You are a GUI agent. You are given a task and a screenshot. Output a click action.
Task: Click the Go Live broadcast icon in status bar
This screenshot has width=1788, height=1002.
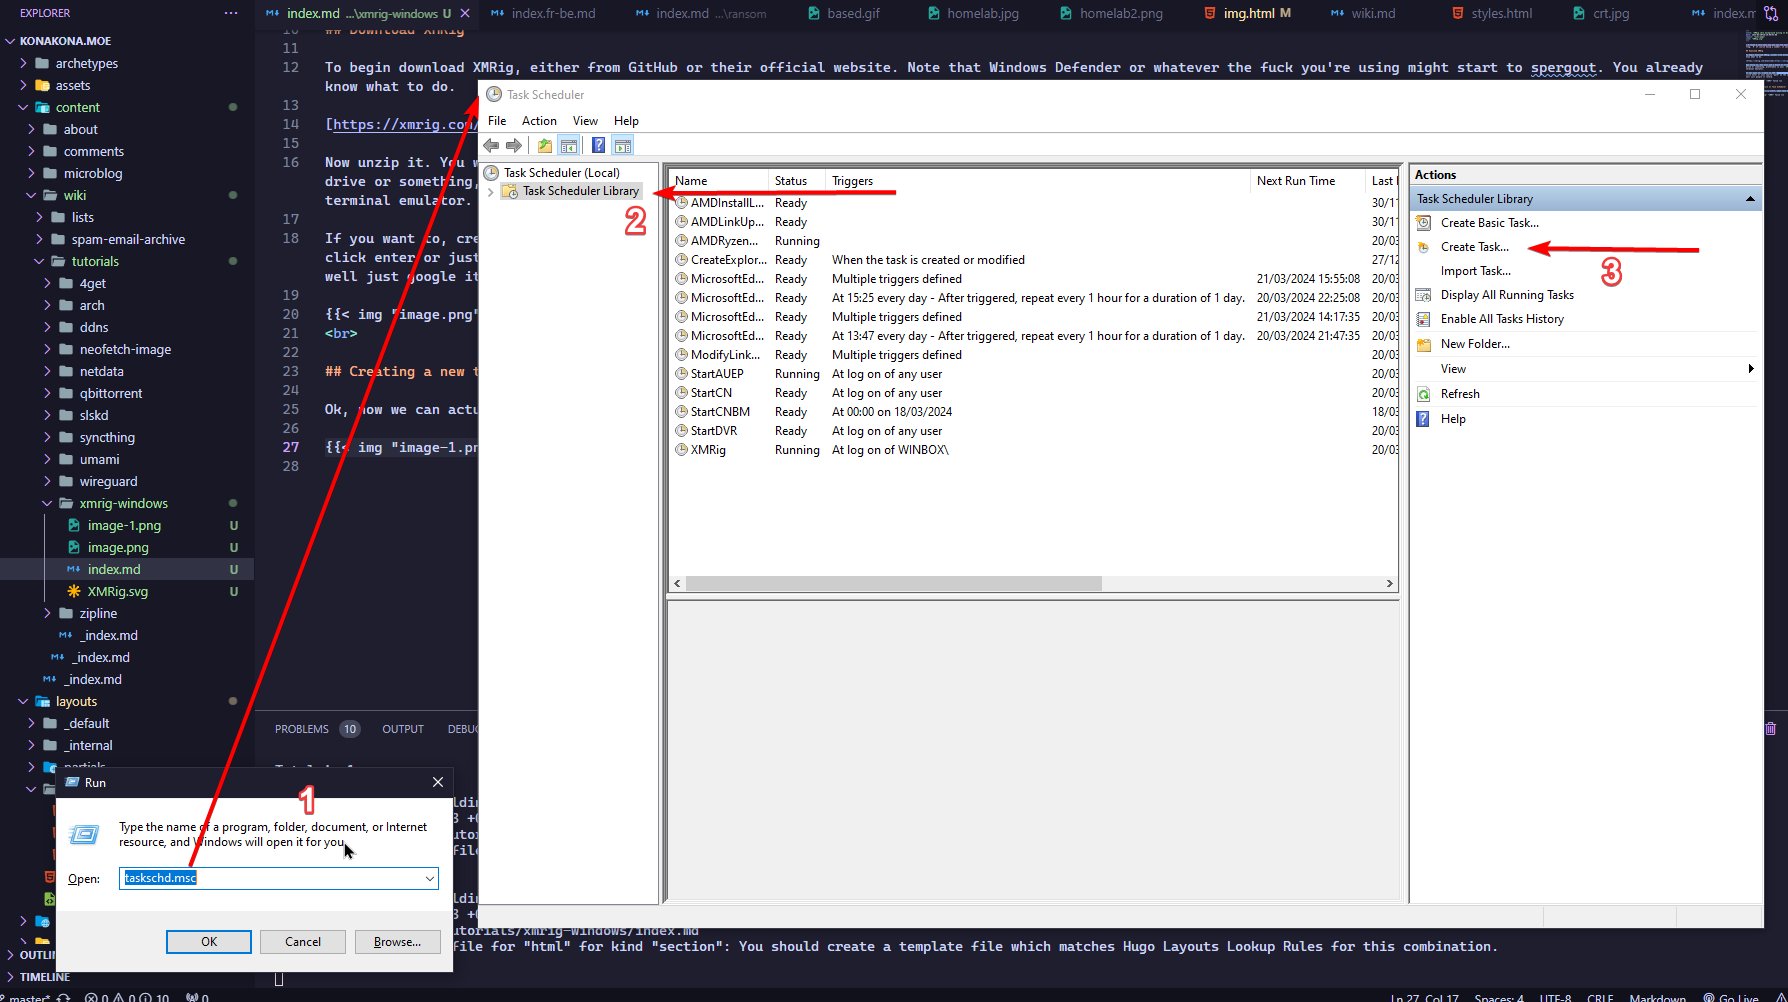point(1709,996)
